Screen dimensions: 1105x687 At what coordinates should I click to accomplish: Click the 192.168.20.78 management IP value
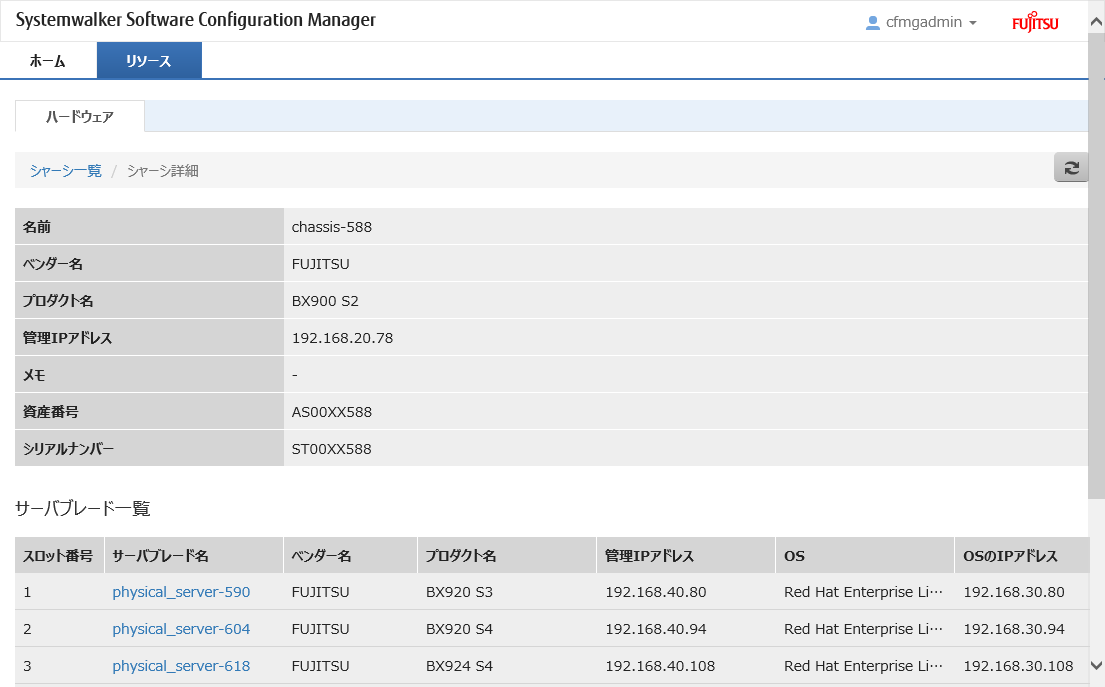(342, 338)
